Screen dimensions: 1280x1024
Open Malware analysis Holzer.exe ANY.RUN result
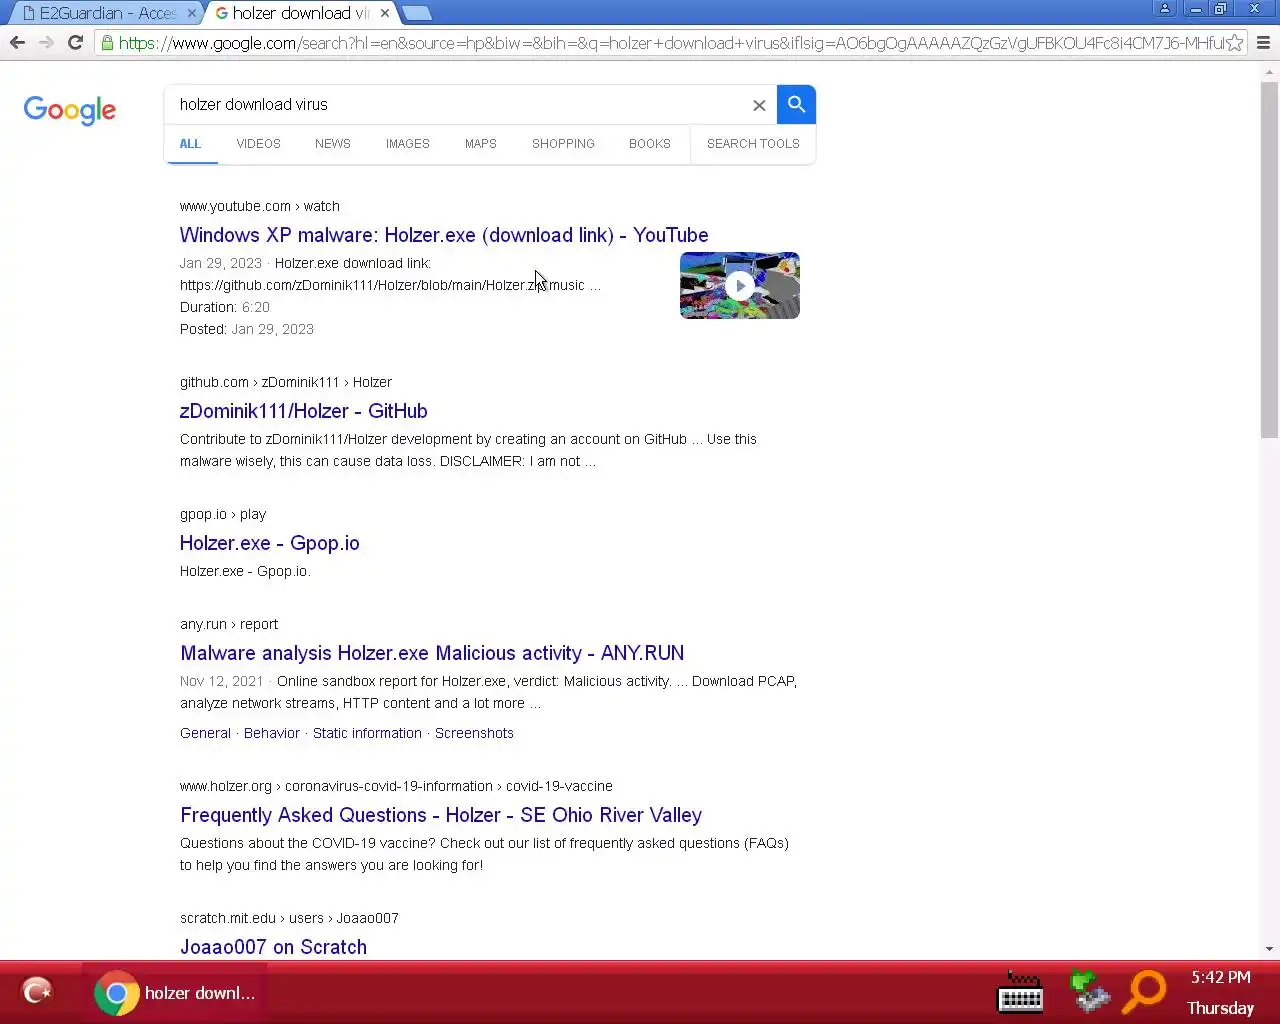click(x=432, y=653)
